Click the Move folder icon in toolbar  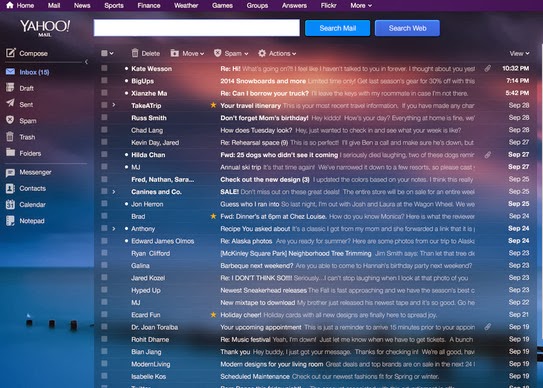tap(175, 53)
